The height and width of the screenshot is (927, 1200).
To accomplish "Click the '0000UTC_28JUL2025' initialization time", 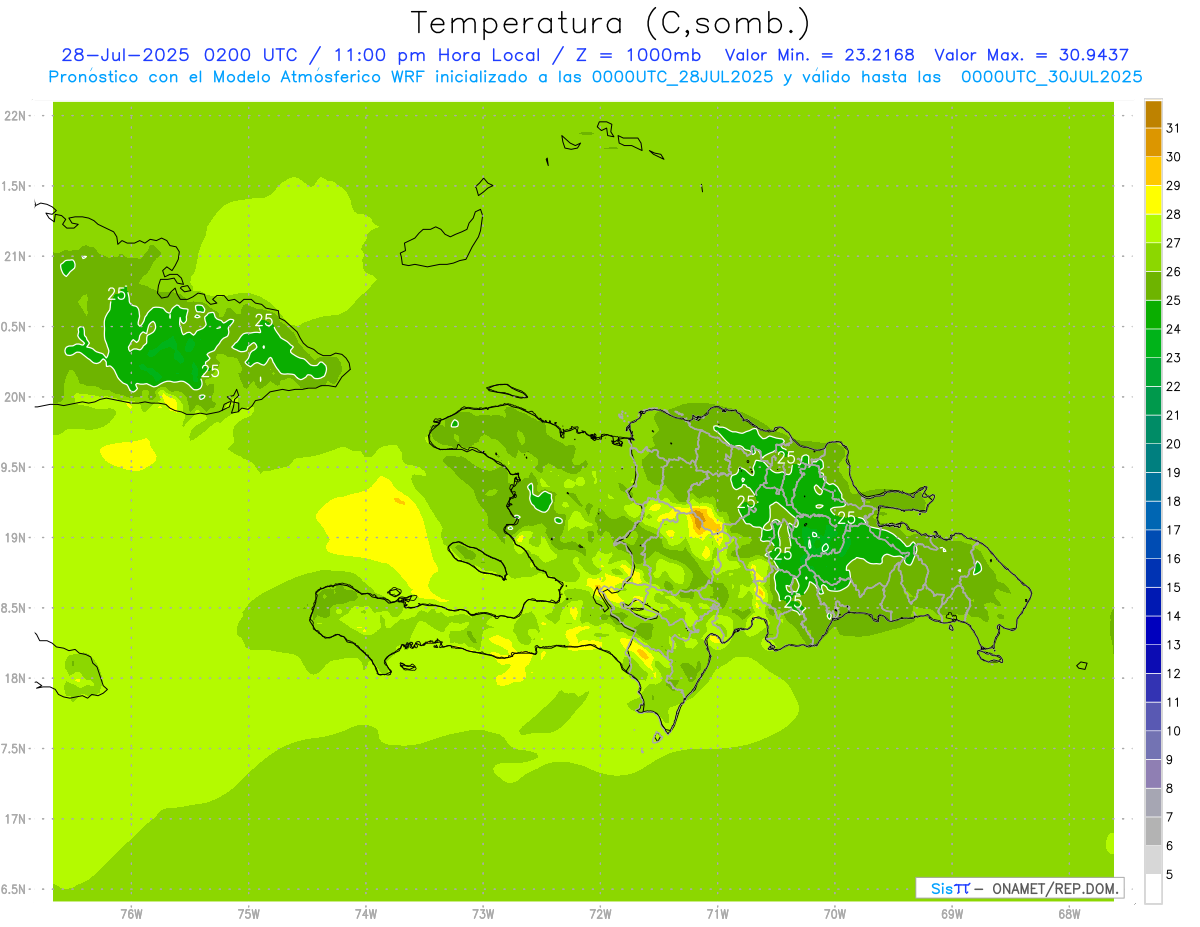I will point(682,77).
